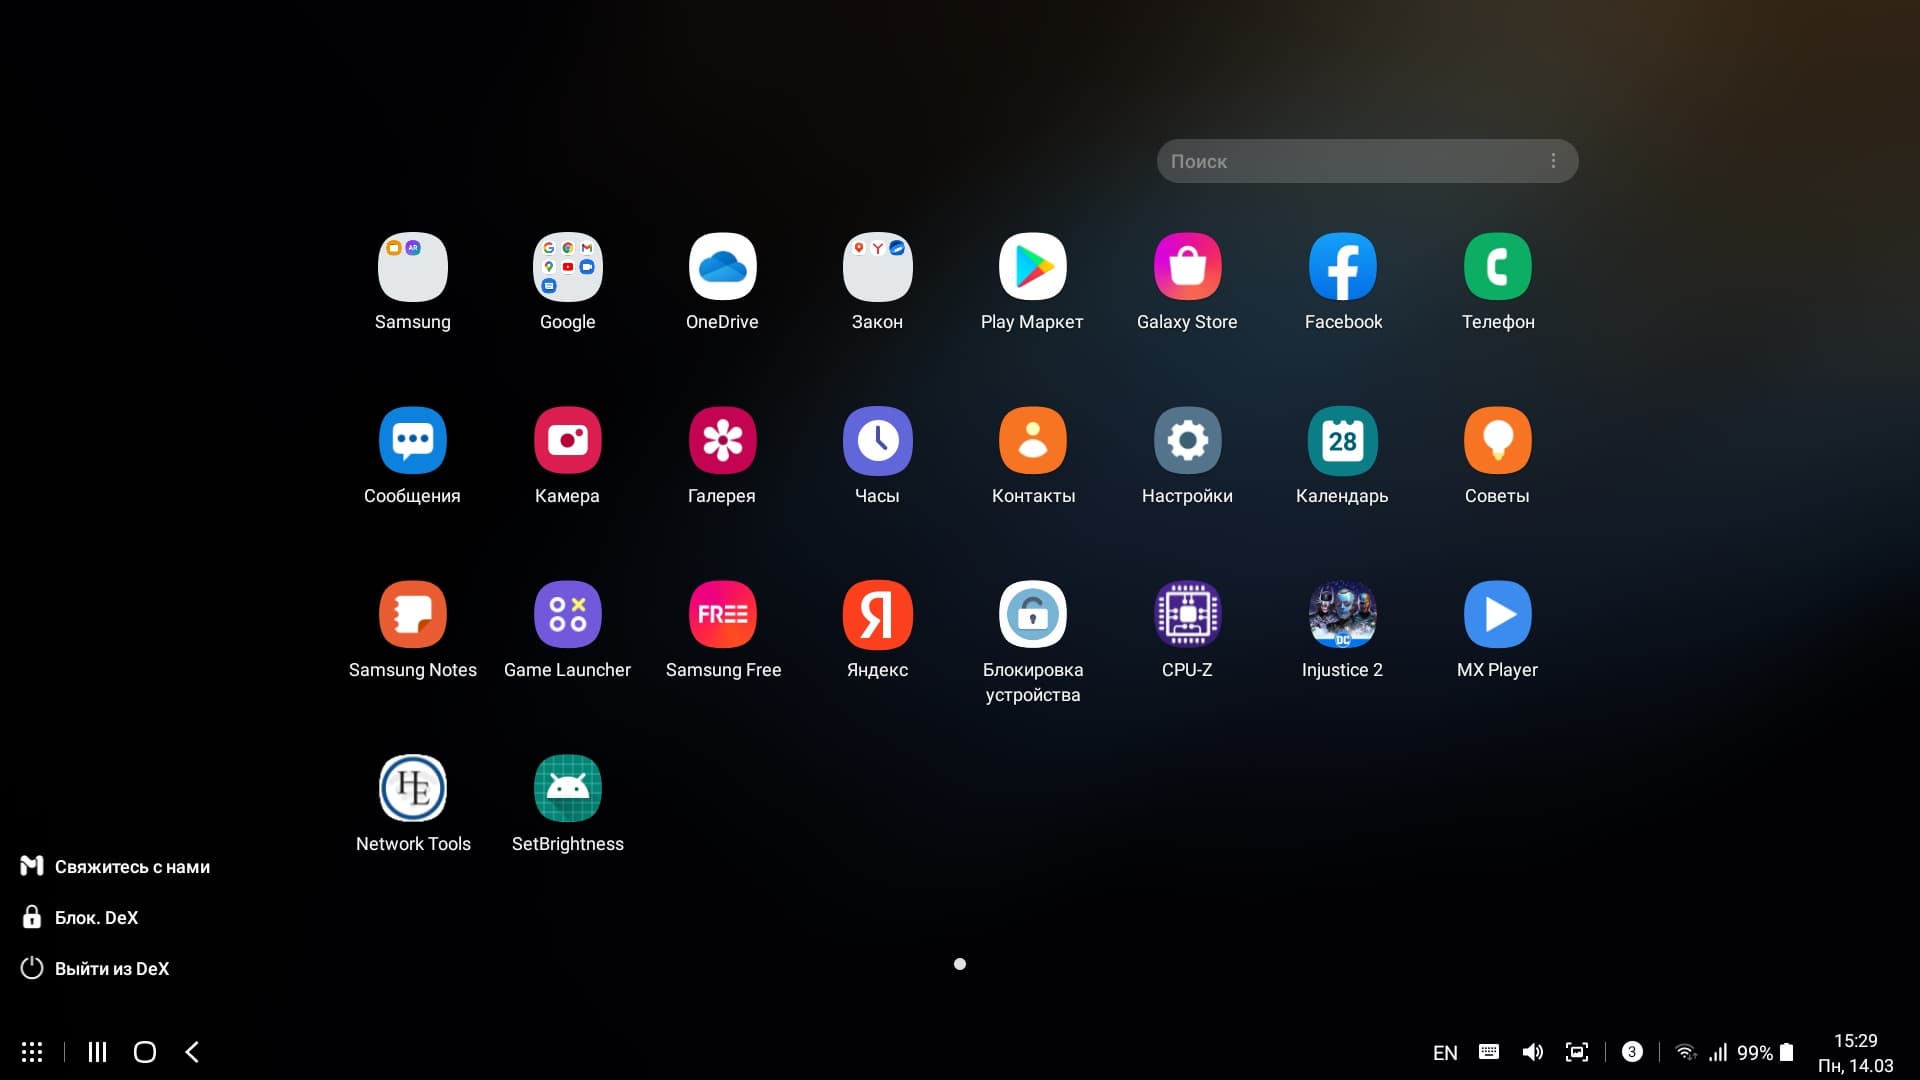Screen dimensions: 1920x1080
Task: Open the Network Tools app
Action: [x=413, y=789]
